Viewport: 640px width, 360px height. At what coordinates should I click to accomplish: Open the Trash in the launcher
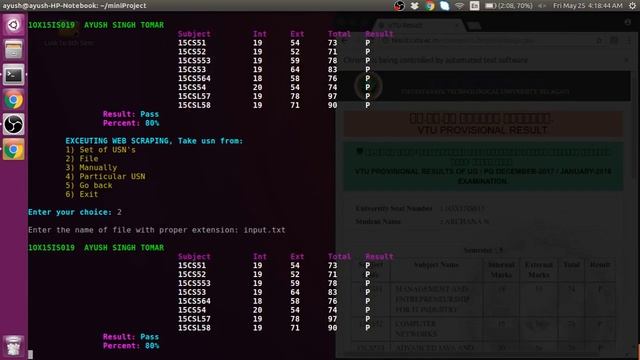[13, 345]
